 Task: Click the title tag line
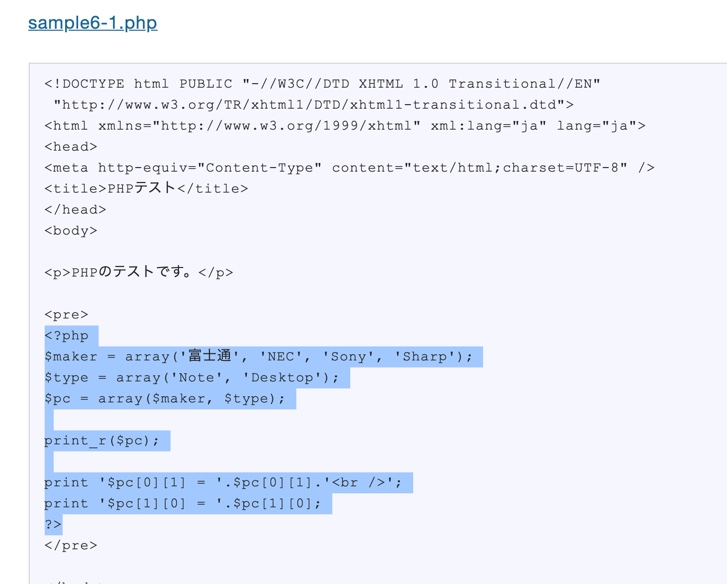coord(146,188)
